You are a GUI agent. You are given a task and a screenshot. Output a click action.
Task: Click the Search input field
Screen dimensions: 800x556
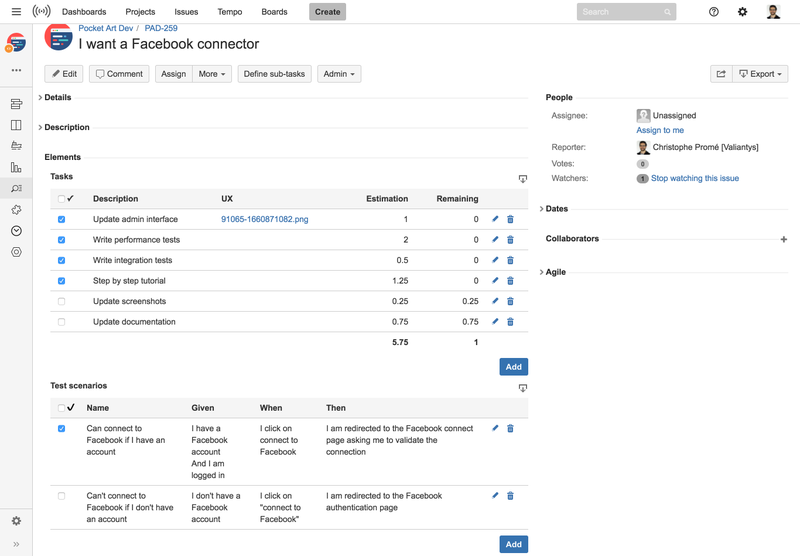pyautogui.click(x=620, y=12)
